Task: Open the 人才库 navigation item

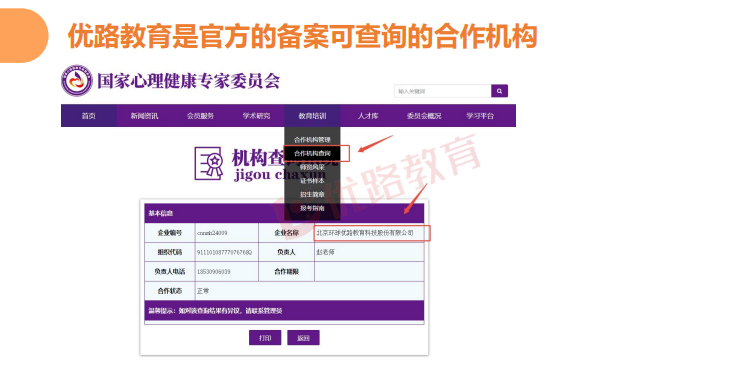Action: click(x=368, y=116)
